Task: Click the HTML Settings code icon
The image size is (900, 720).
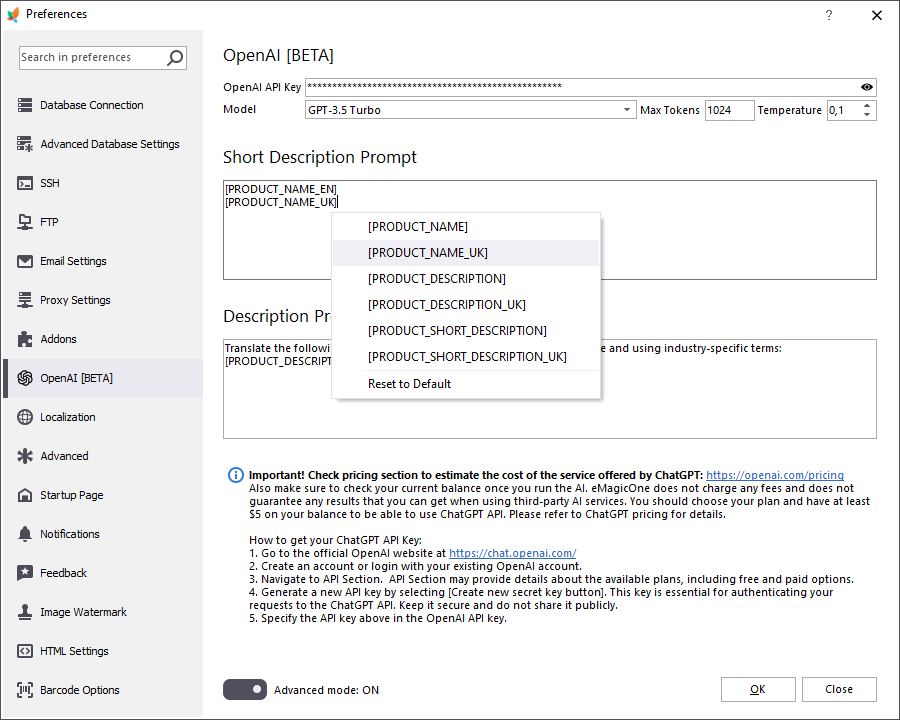Action: click(25, 651)
